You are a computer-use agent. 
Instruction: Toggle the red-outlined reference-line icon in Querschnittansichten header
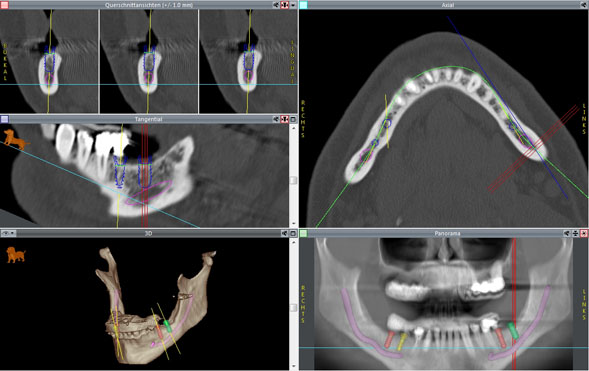(284, 5)
